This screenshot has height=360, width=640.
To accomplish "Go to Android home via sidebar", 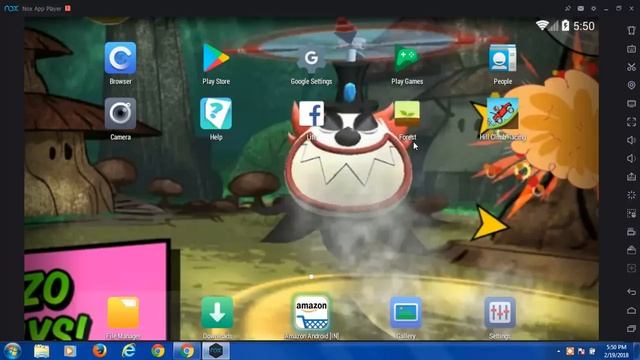I will pos(631,310).
